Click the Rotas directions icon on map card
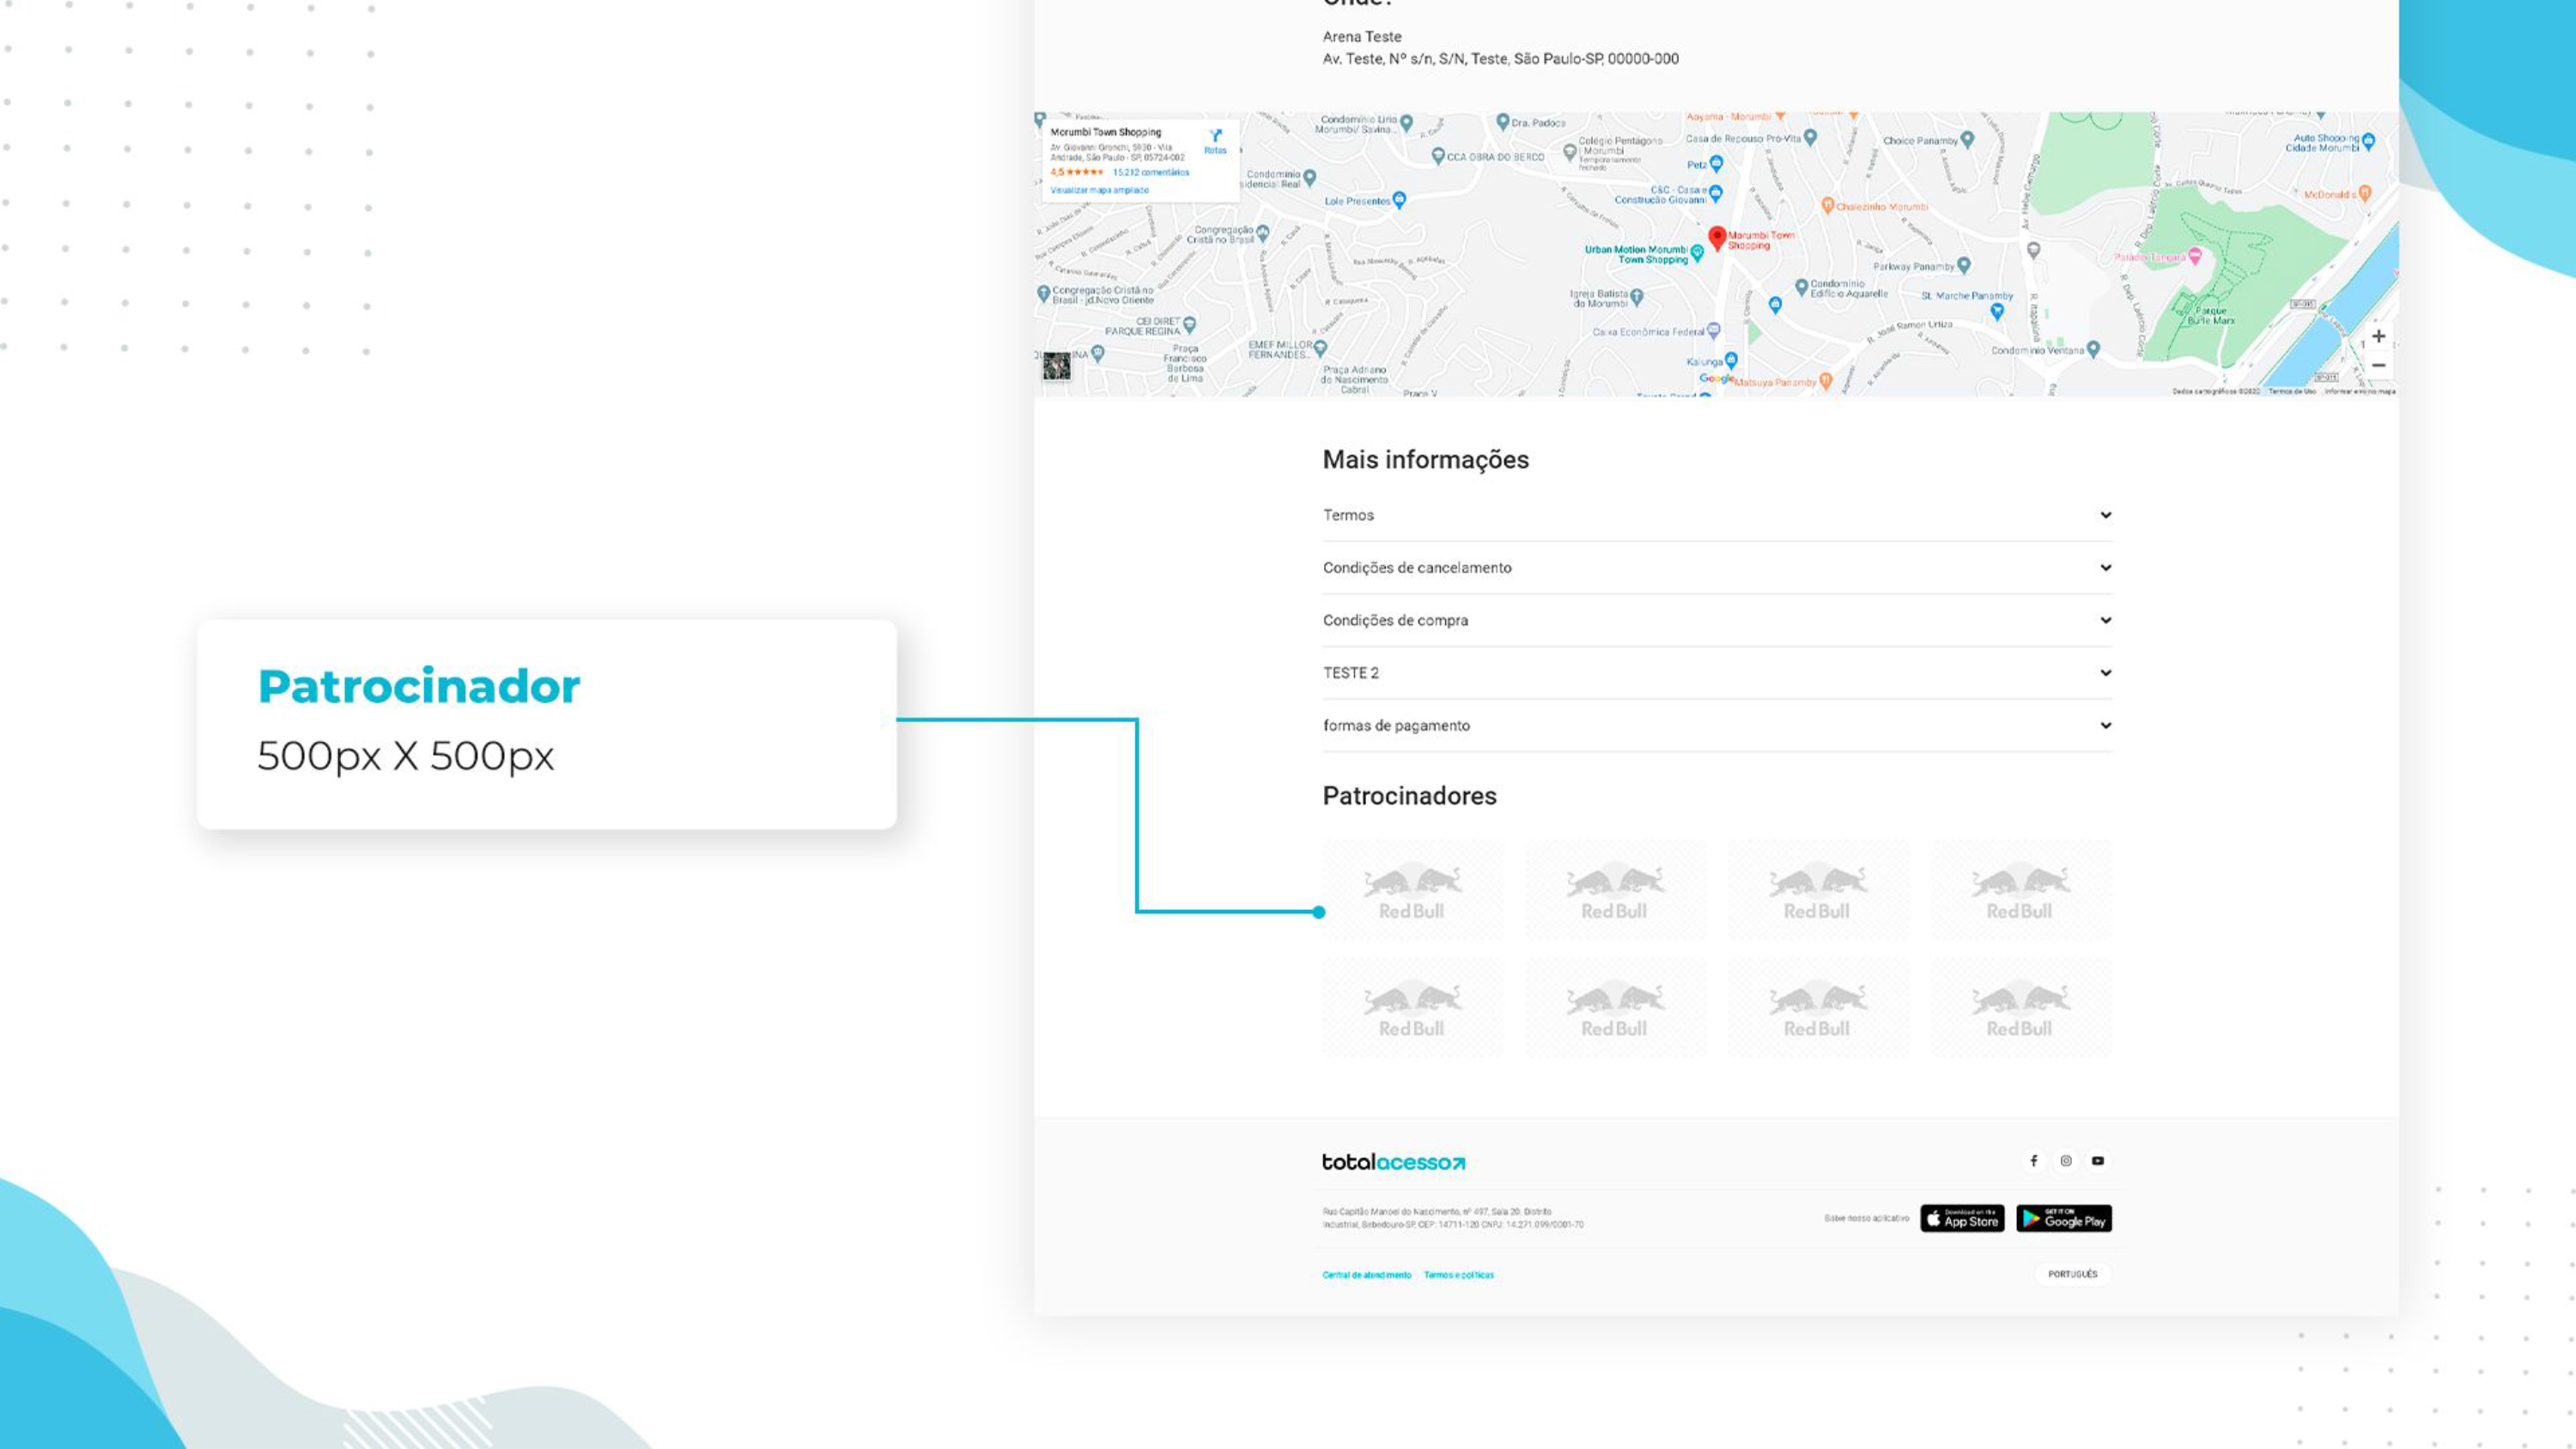The image size is (2576, 1449). (x=1215, y=140)
